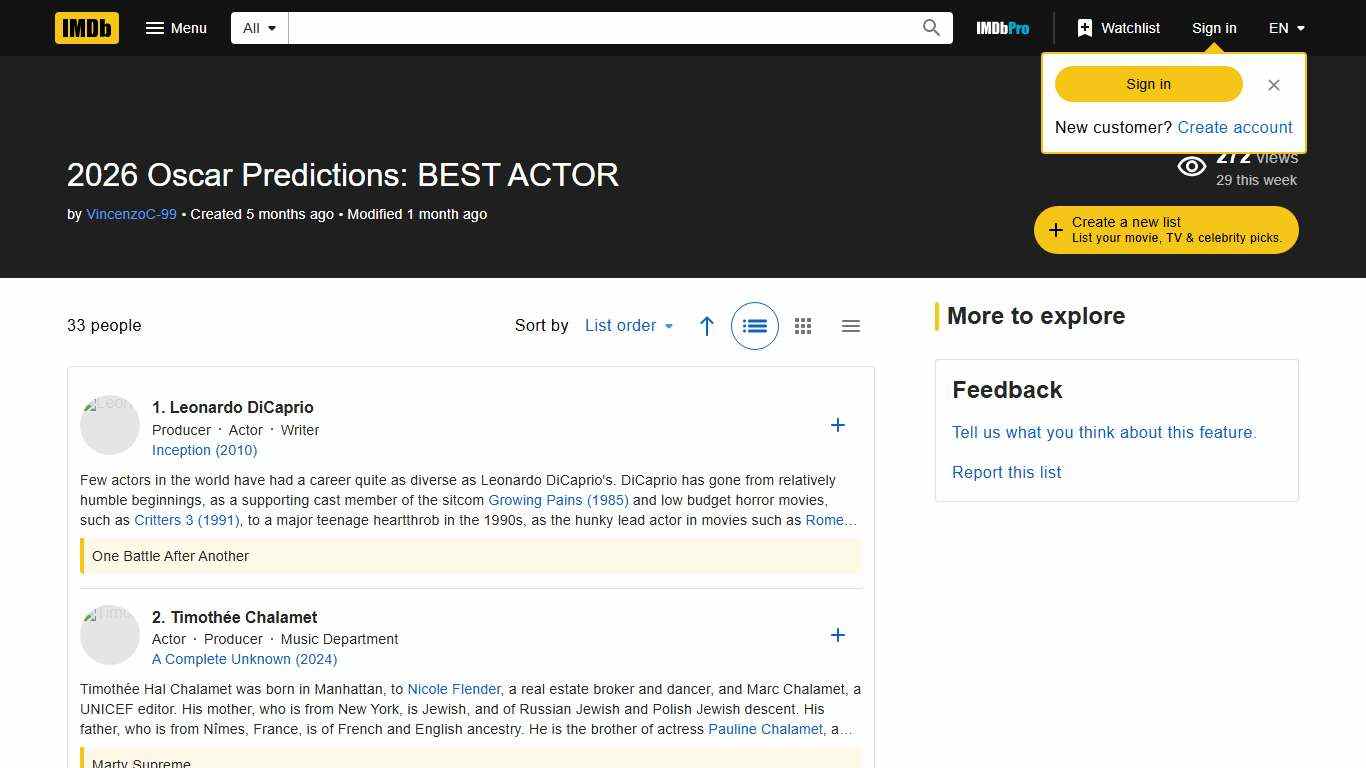
Task: Click the search magnifier icon
Action: 930,28
